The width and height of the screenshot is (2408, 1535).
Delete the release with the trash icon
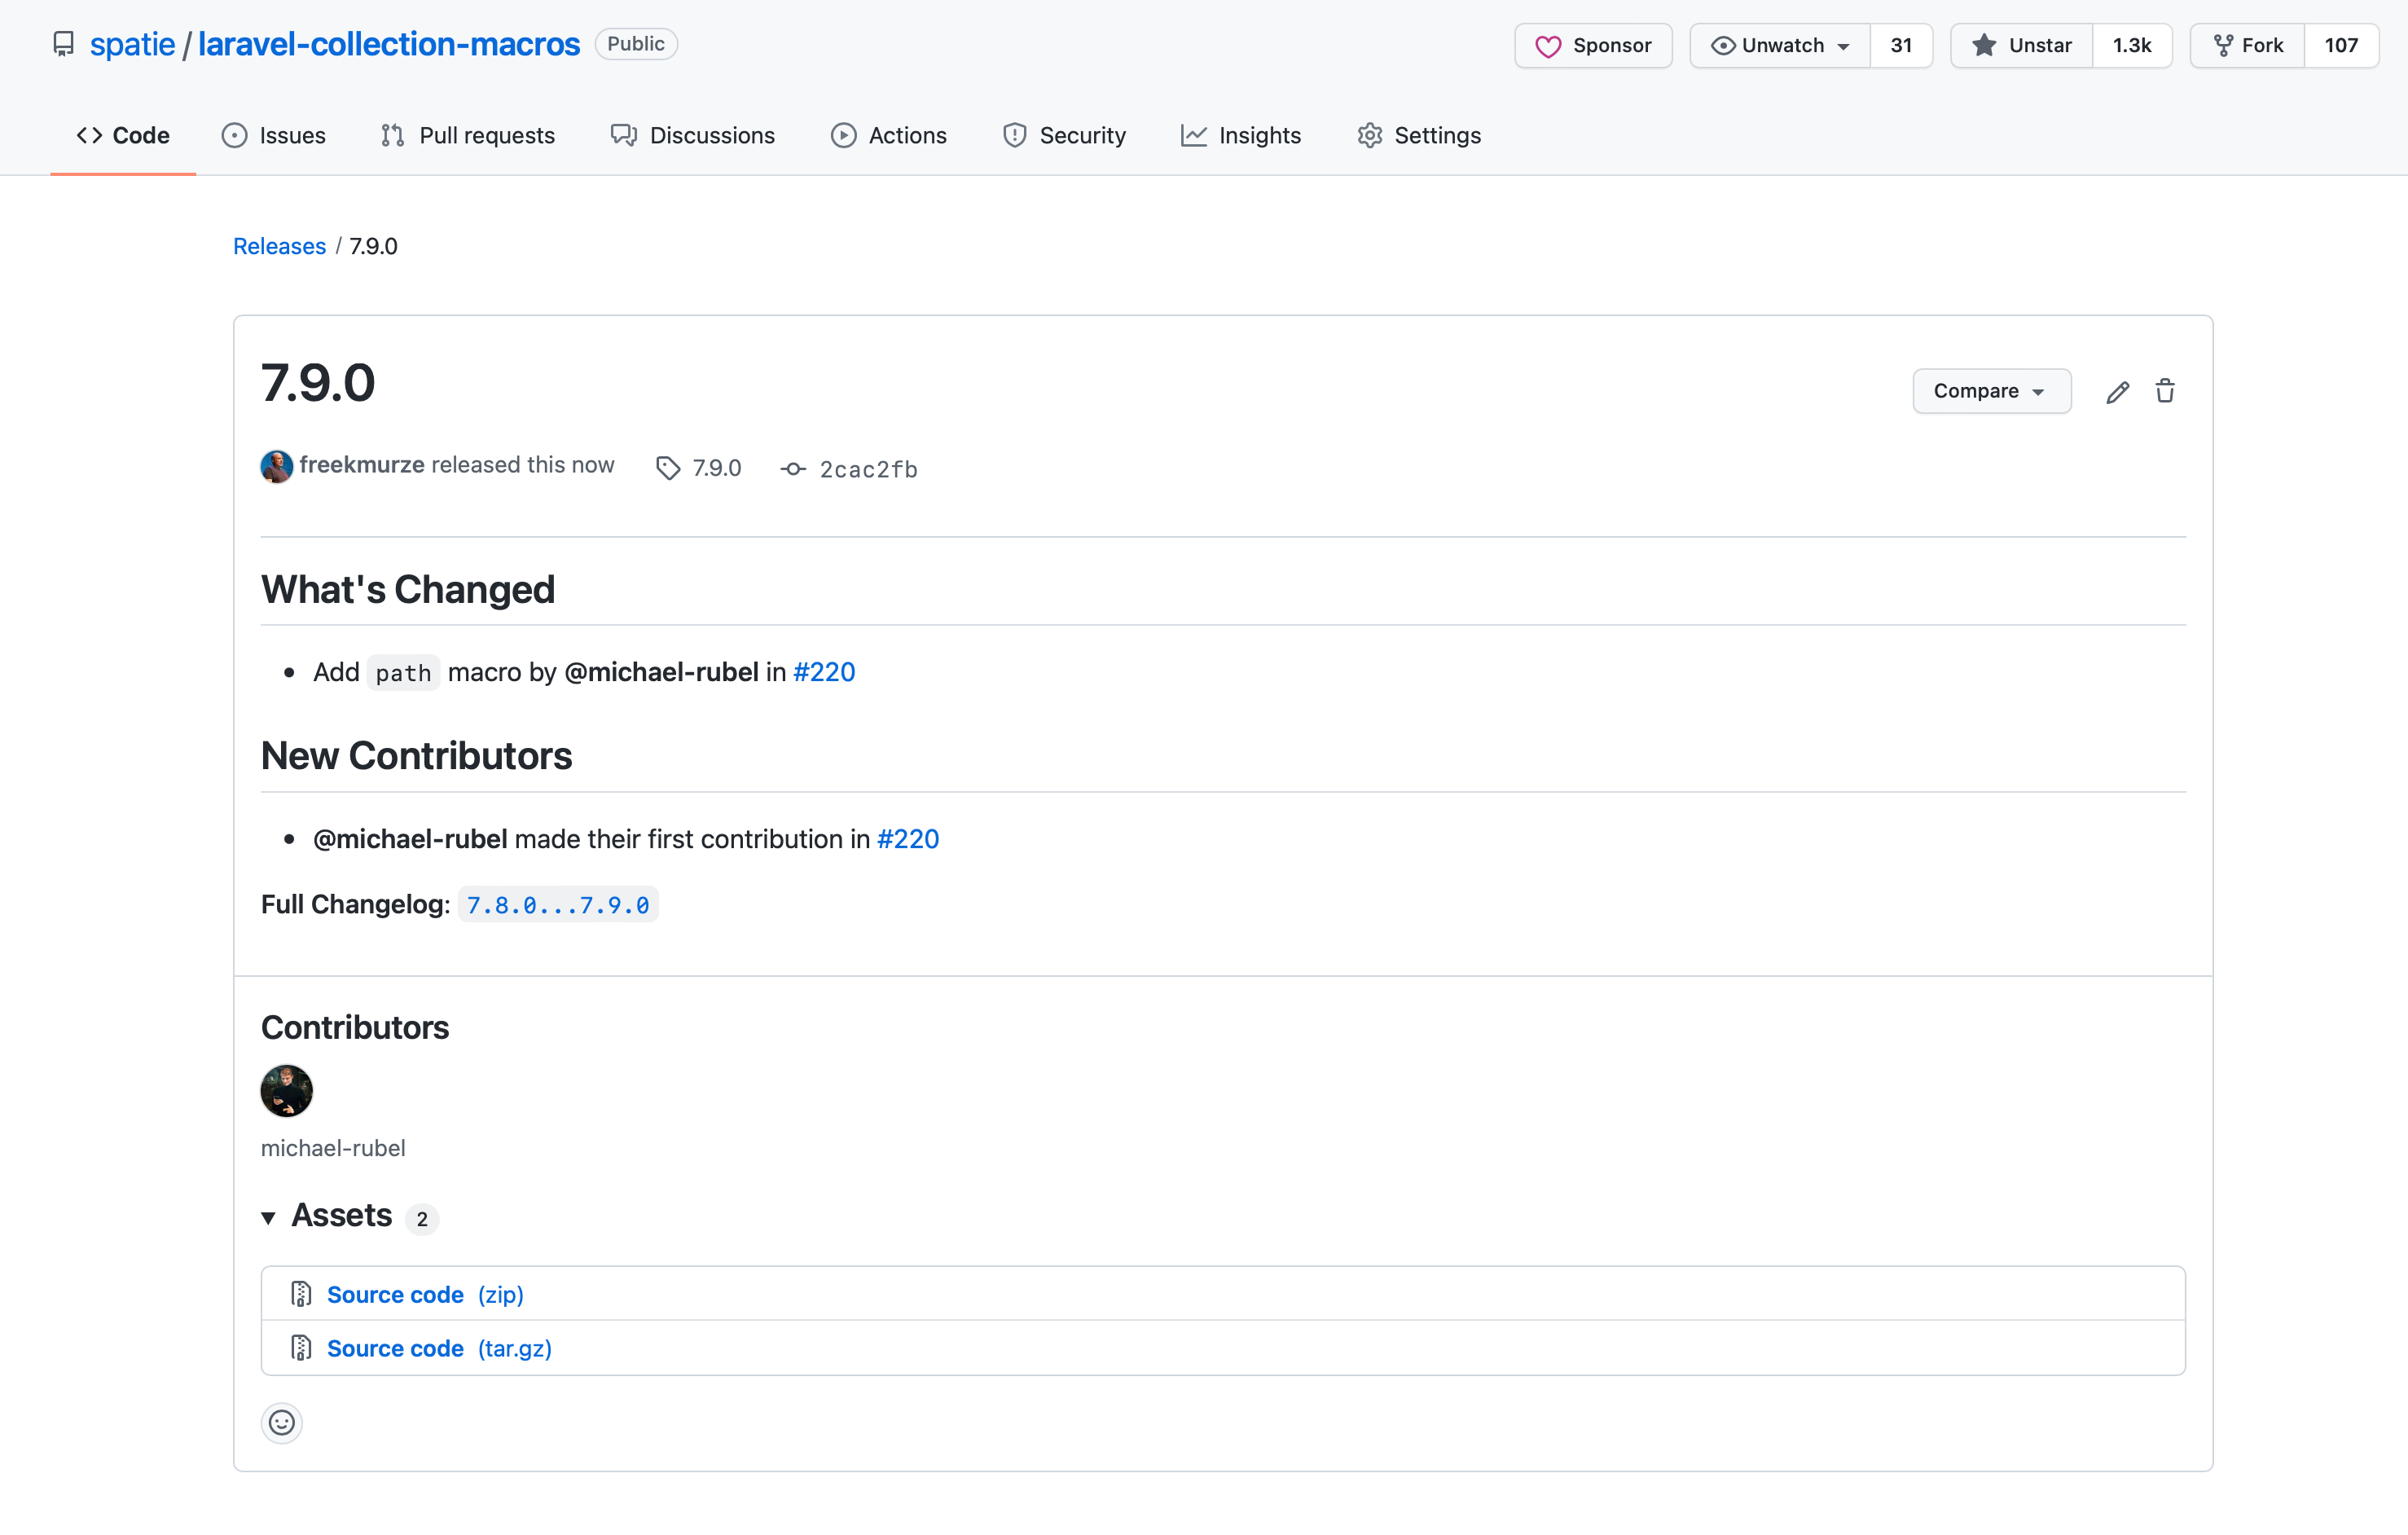coord(2164,391)
